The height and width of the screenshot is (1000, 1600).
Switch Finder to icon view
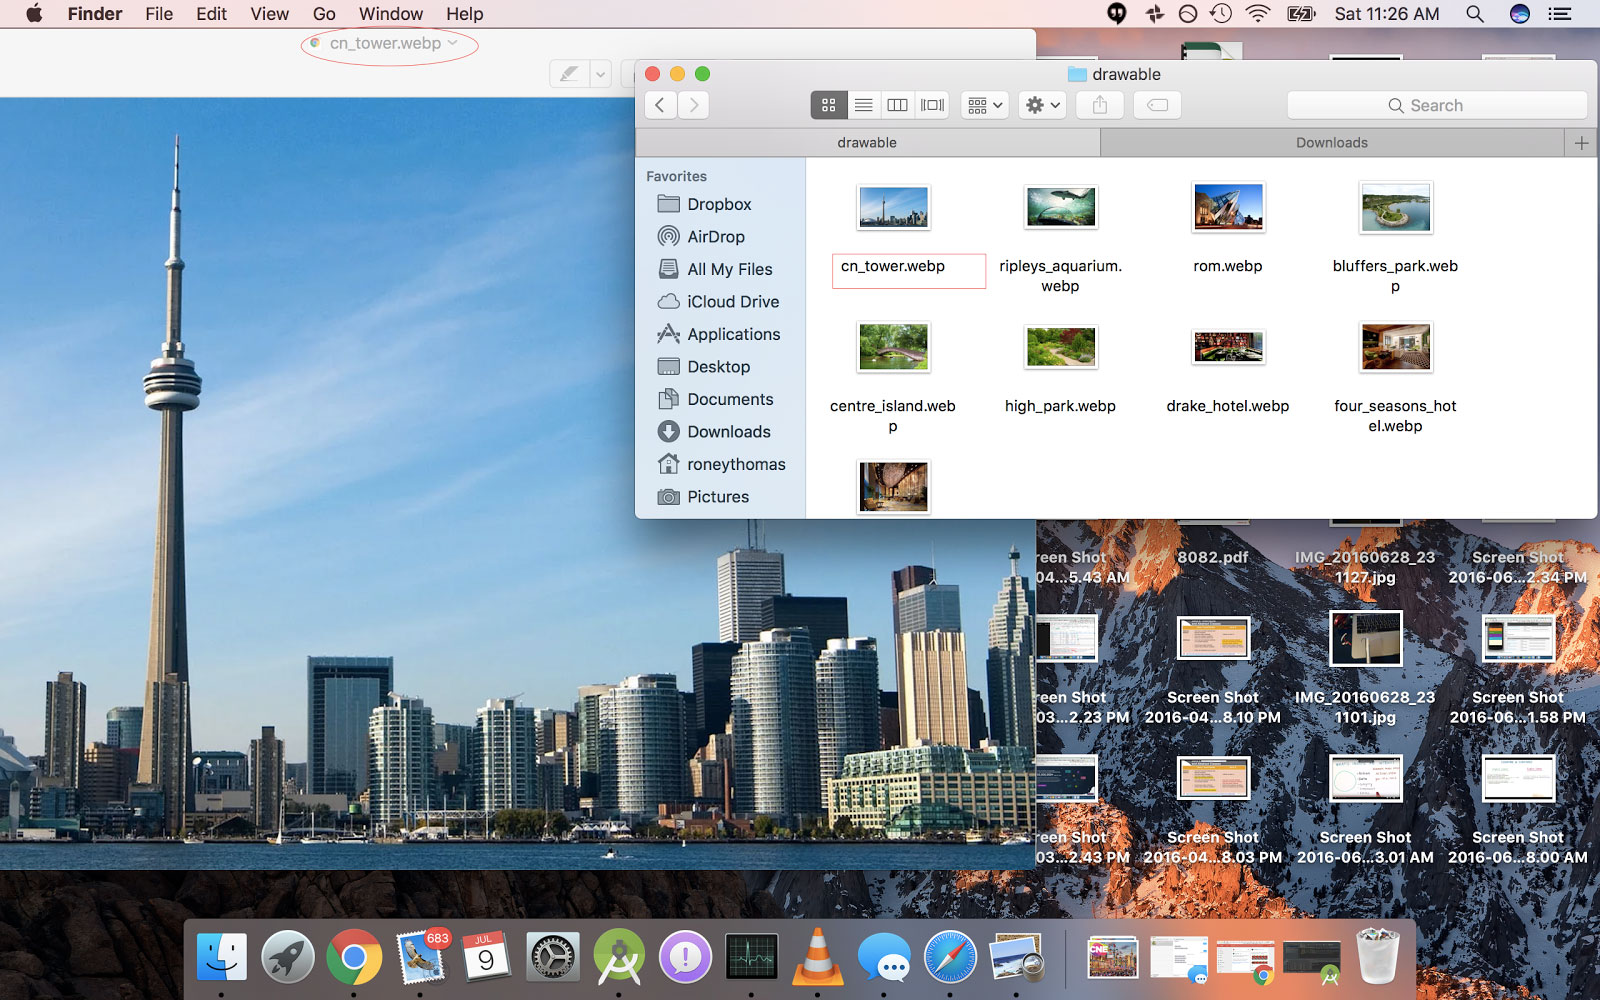coord(828,105)
